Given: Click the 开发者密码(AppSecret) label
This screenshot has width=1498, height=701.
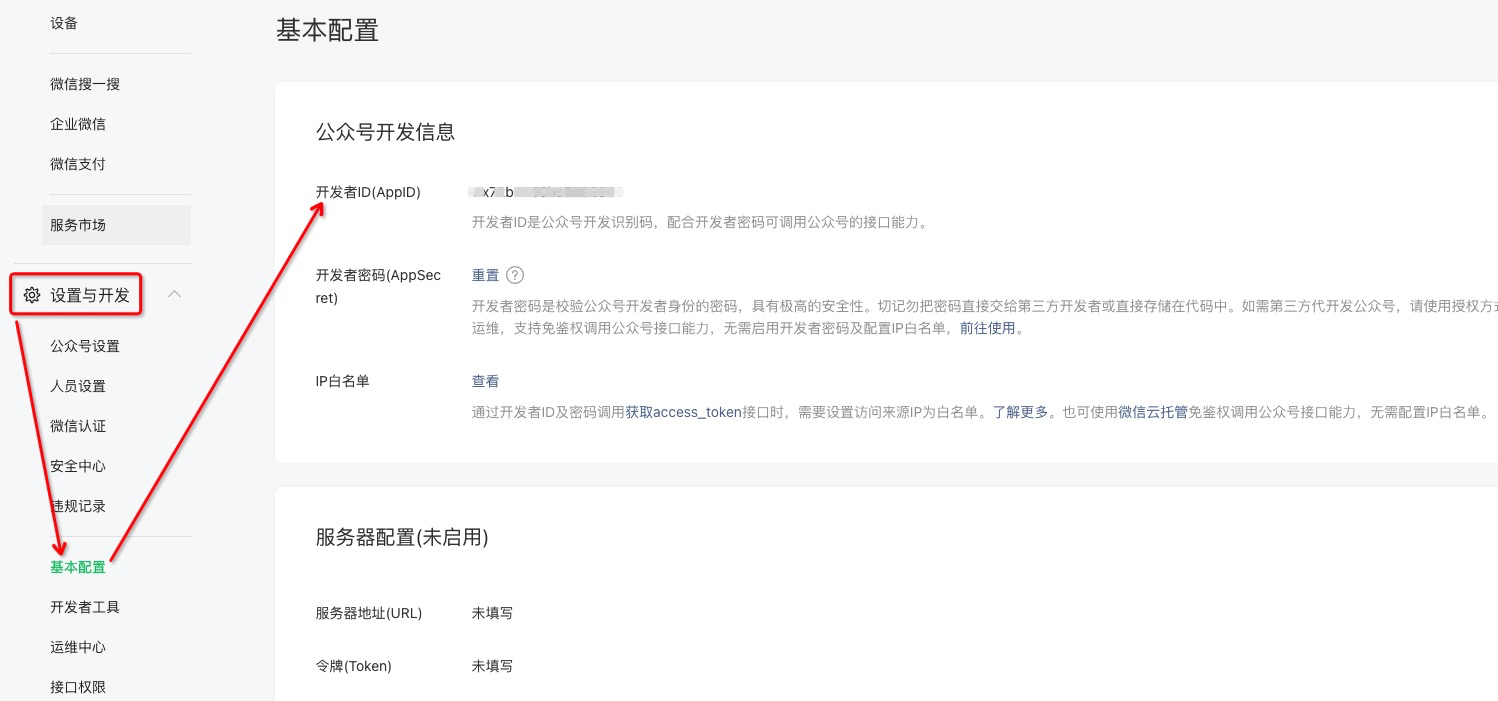Looking at the screenshot, I should tap(378, 286).
